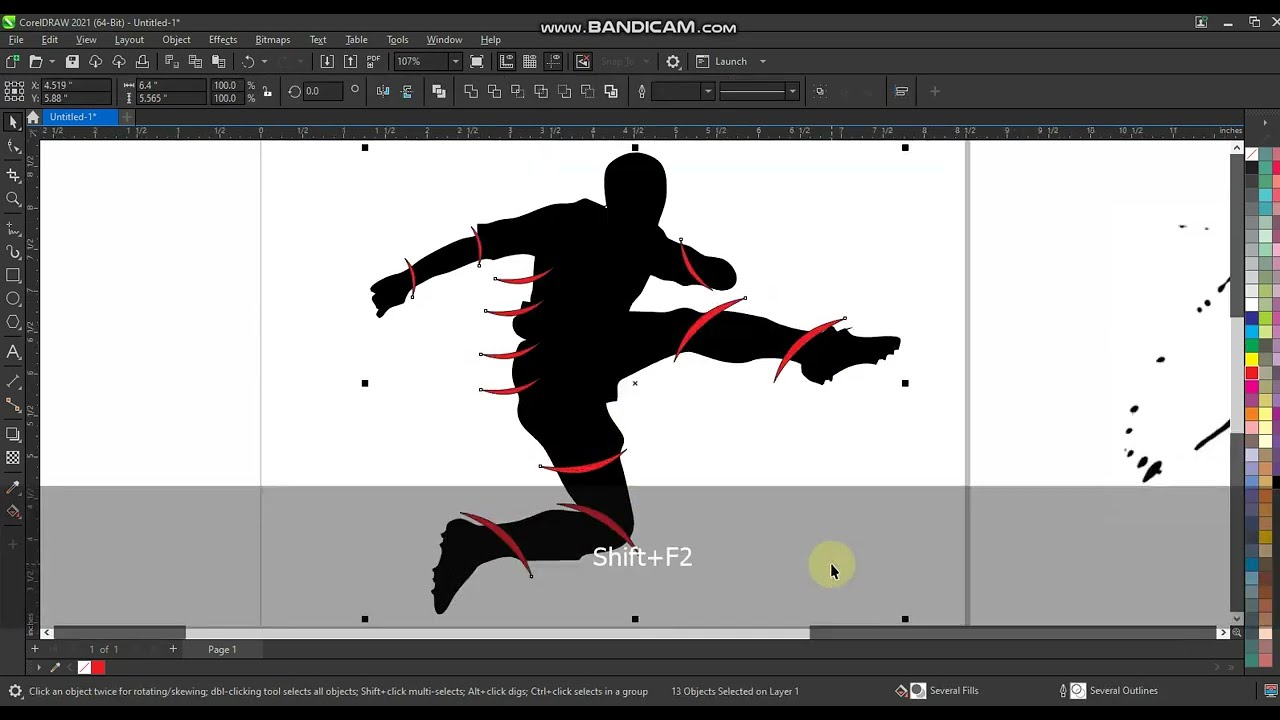
Task: Pick the yellow swatch in color palette
Action: (1251, 360)
